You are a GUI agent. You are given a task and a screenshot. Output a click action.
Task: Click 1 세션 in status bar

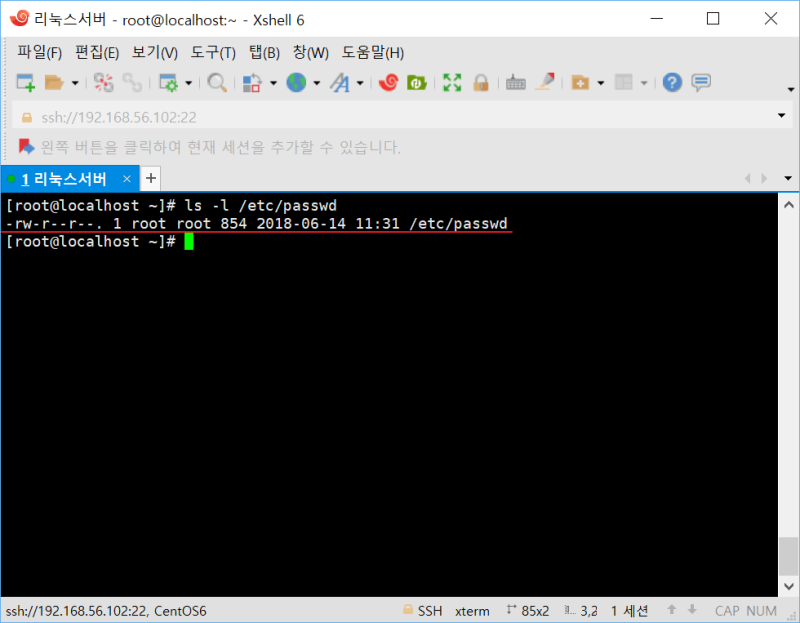pos(630,611)
